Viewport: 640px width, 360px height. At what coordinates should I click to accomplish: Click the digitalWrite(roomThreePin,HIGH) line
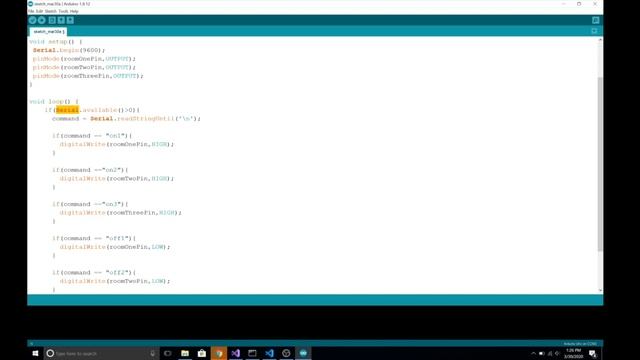[x=121, y=213]
